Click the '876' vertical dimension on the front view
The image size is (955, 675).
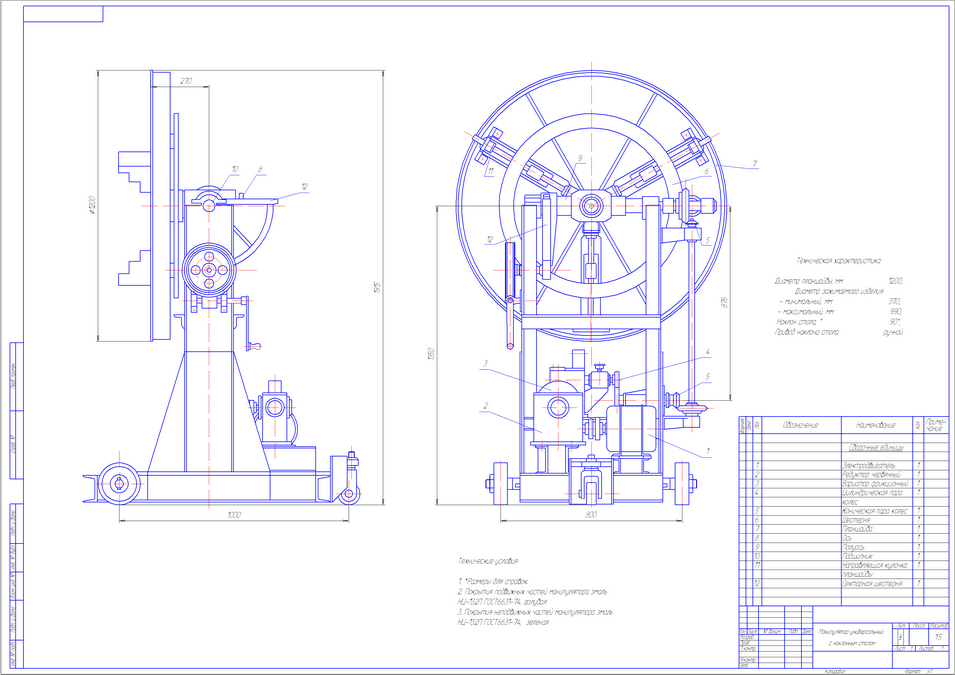[x=724, y=302]
